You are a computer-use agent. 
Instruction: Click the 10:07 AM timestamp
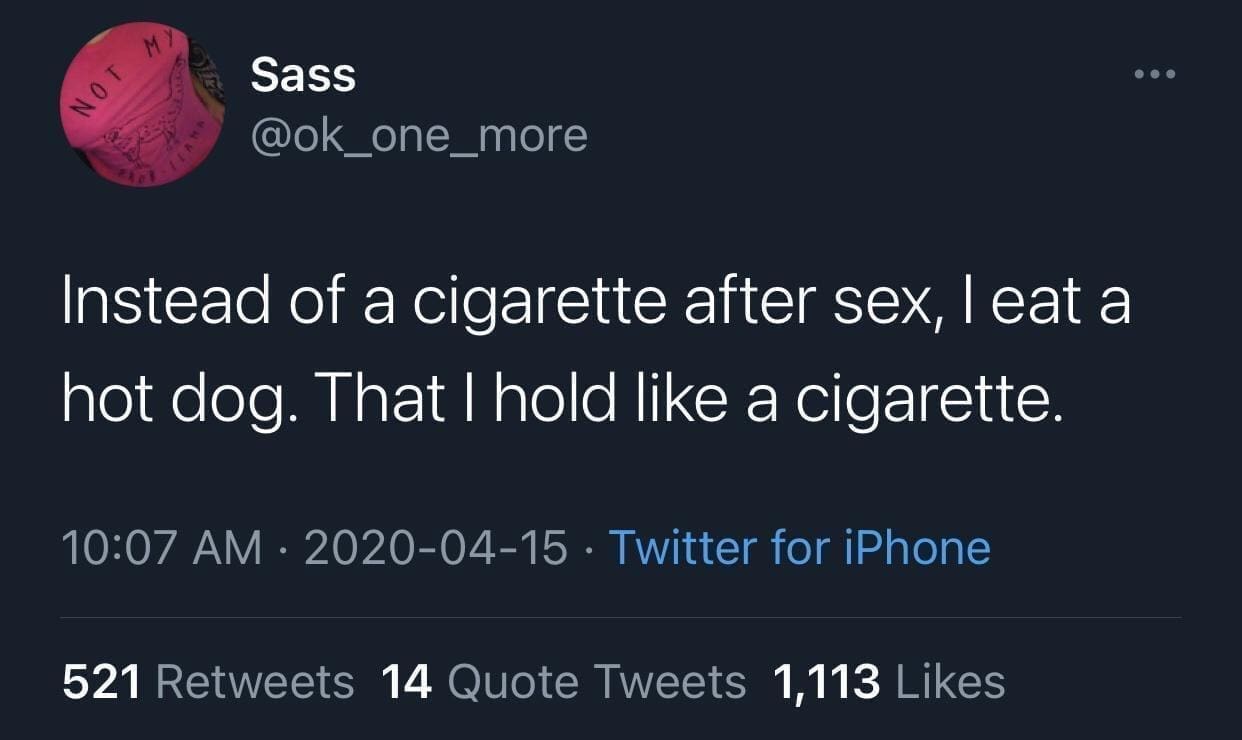pos(161,547)
